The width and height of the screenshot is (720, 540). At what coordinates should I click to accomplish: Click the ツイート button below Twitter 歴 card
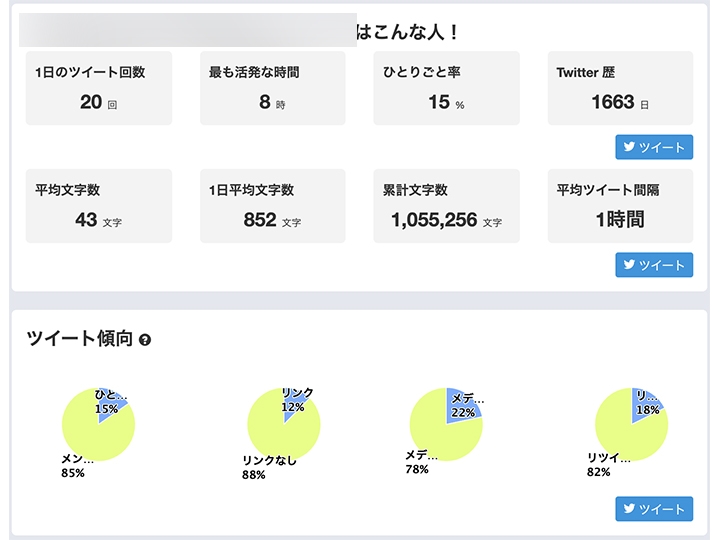(654, 148)
